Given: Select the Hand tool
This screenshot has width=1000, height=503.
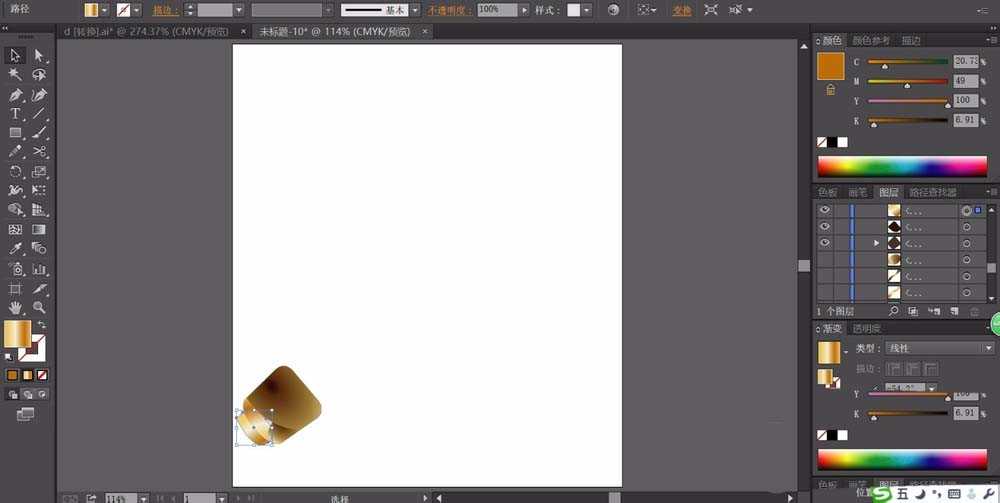Looking at the screenshot, I should click(x=16, y=307).
